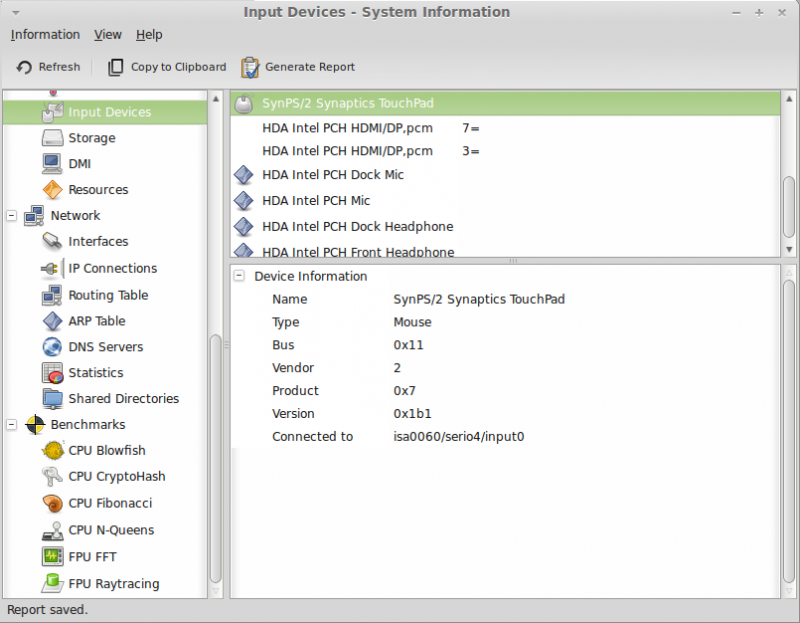Collapse the Device Information section
The image size is (800, 623).
(x=240, y=276)
